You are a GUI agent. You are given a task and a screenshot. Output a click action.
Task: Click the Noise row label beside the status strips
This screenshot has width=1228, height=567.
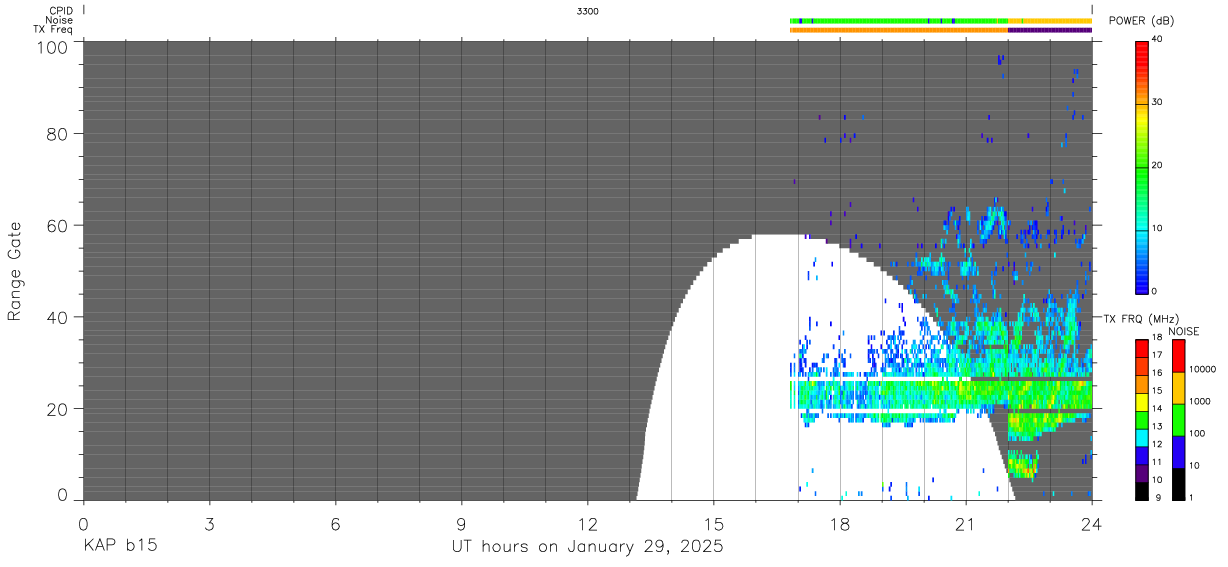pos(59,20)
